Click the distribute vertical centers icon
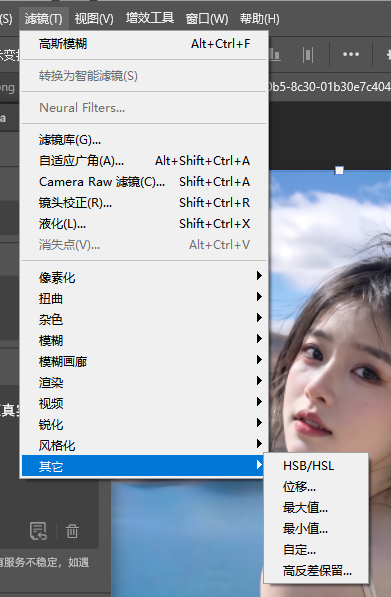Image resolution: width=391 pixels, height=597 pixels. pos(308,55)
